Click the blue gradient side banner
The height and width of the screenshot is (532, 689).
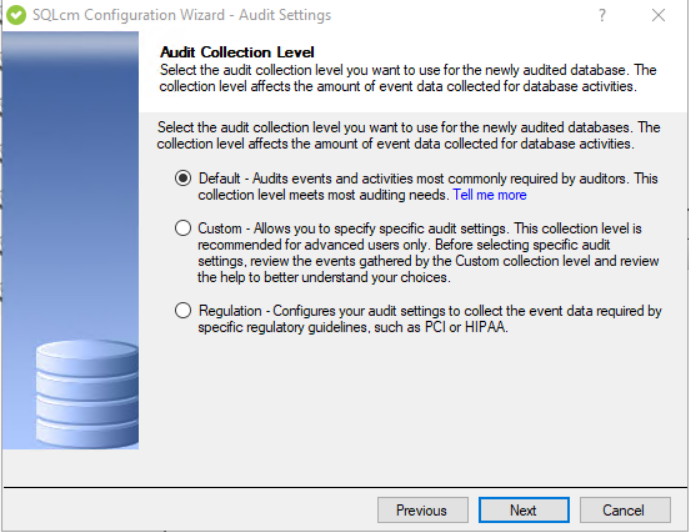[x=70, y=200]
